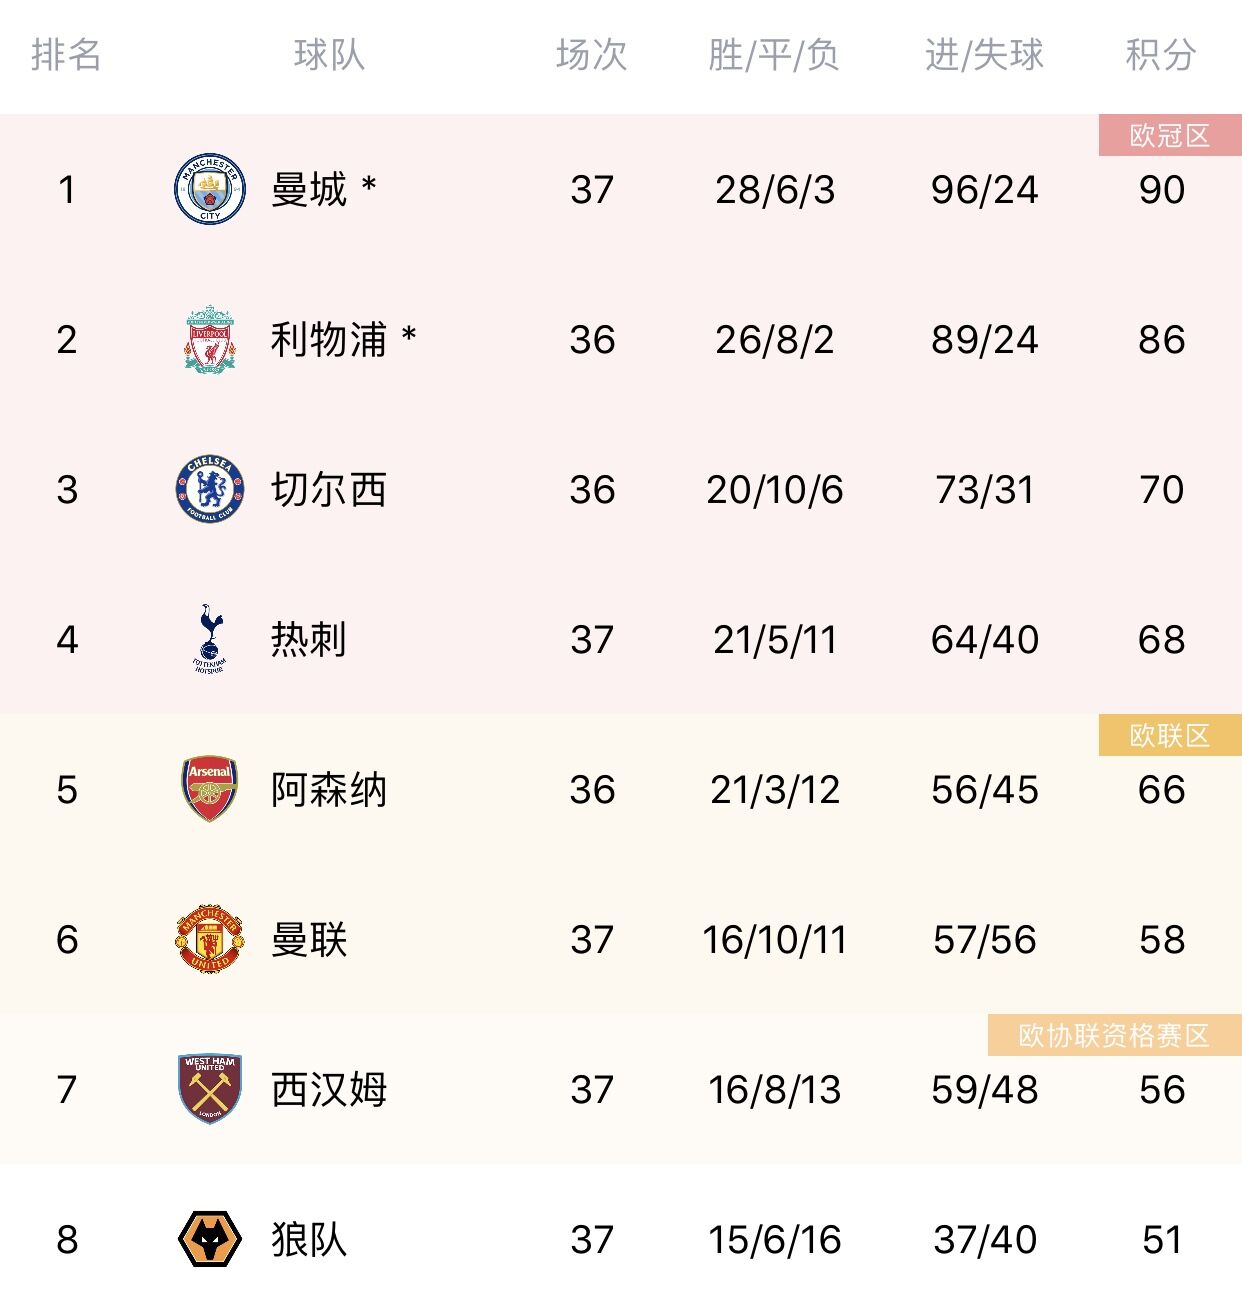Image resolution: width=1242 pixels, height=1307 pixels.
Task: Click the Arsenal cannon crest
Action: pyautogui.click(x=209, y=789)
